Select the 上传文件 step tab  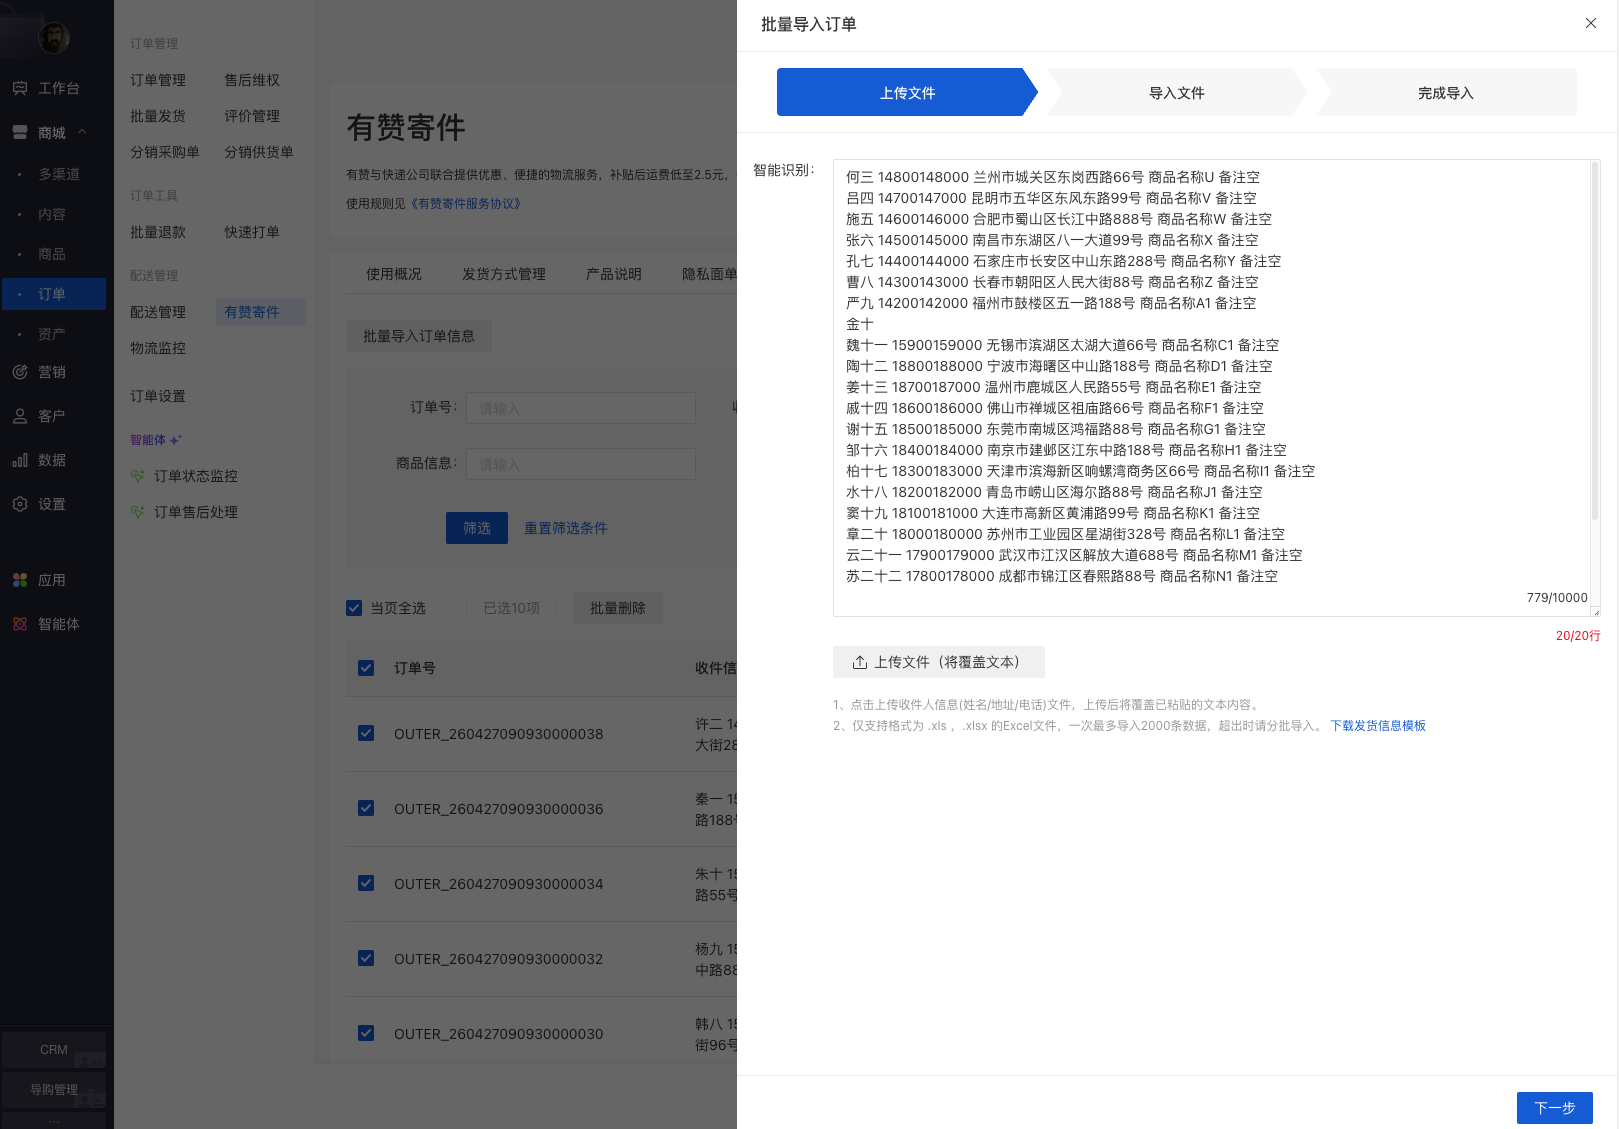point(907,93)
